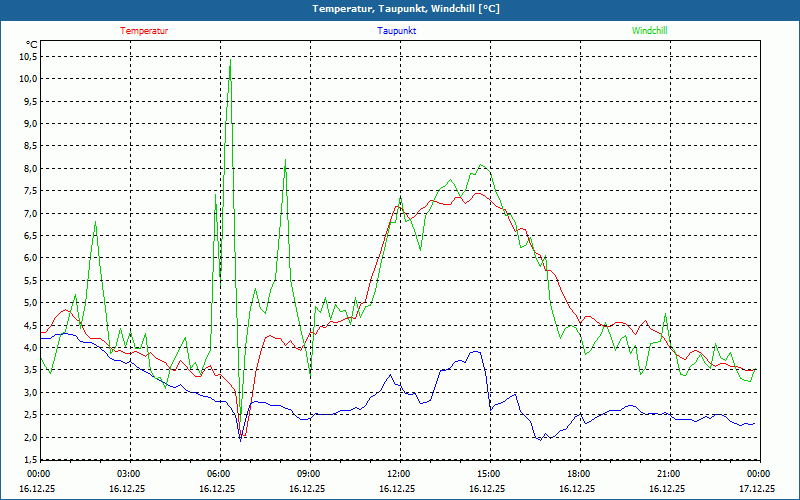Click the 06:00 time marker on the x-axis
The width and height of the screenshot is (800, 500).
(x=219, y=474)
